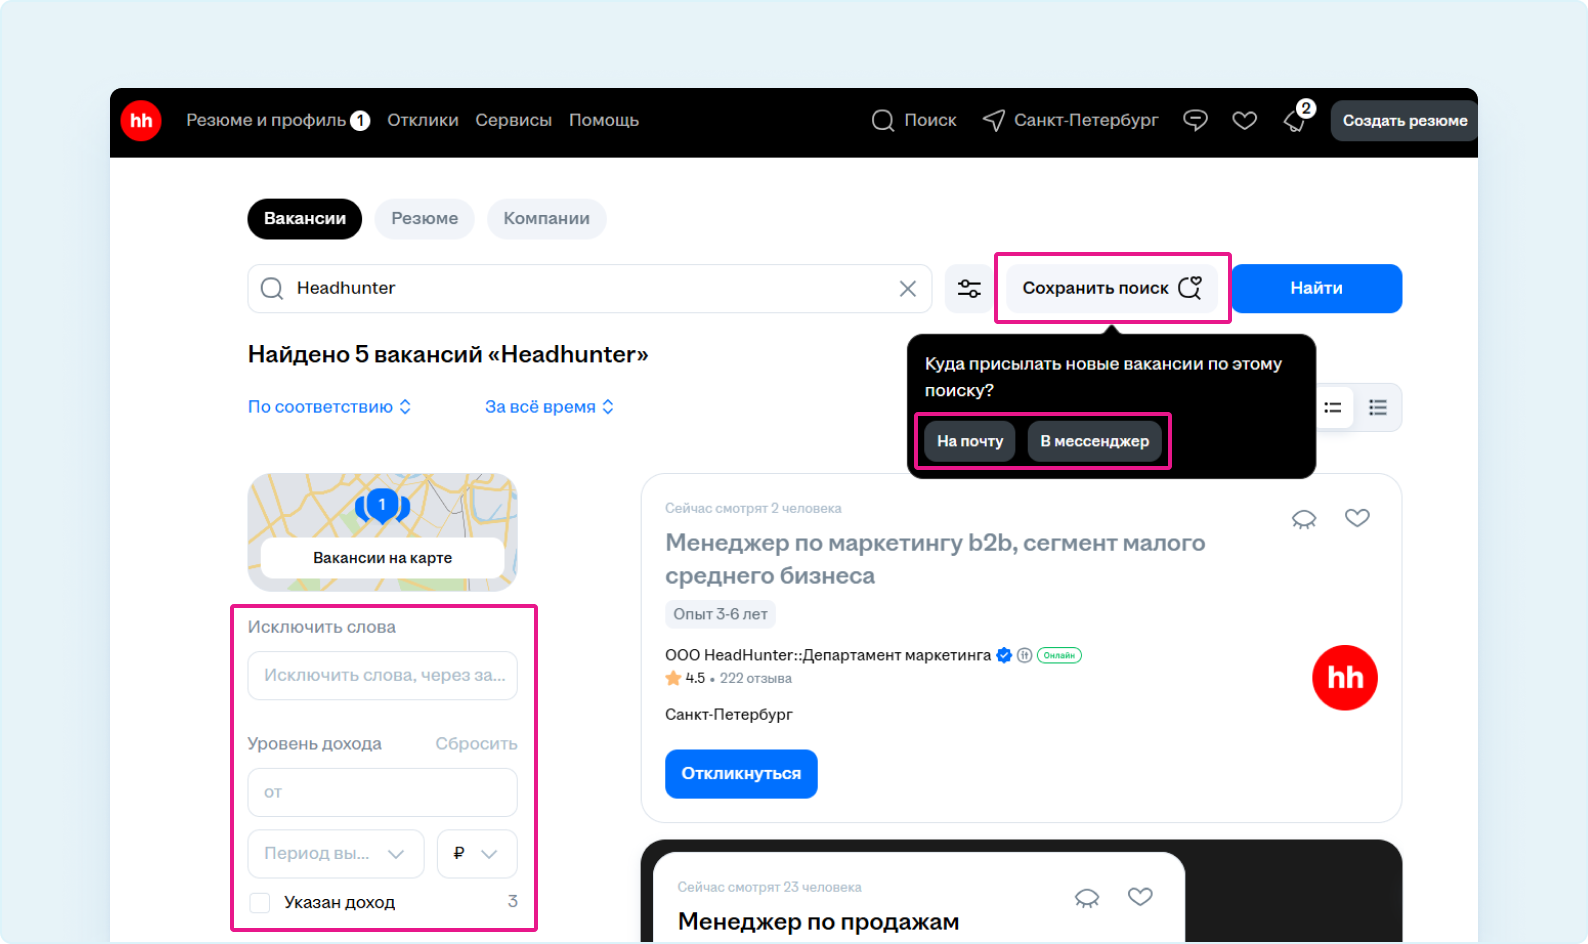Click the blue verified checkmark badge
1588x944 pixels.
tap(1004, 656)
